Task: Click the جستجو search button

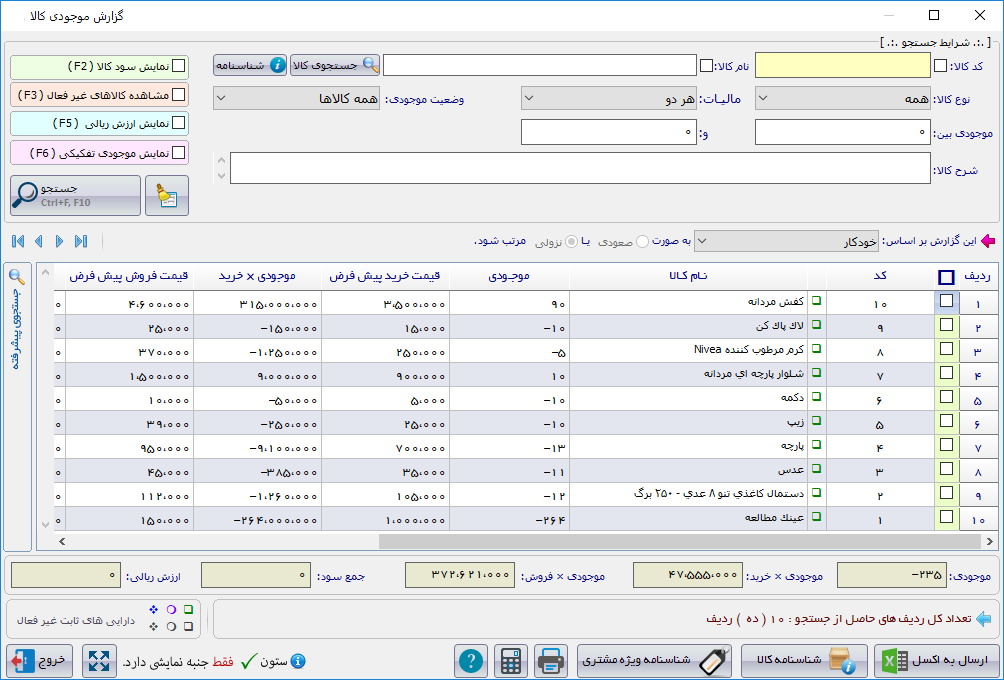Action: pyautogui.click(x=76, y=196)
